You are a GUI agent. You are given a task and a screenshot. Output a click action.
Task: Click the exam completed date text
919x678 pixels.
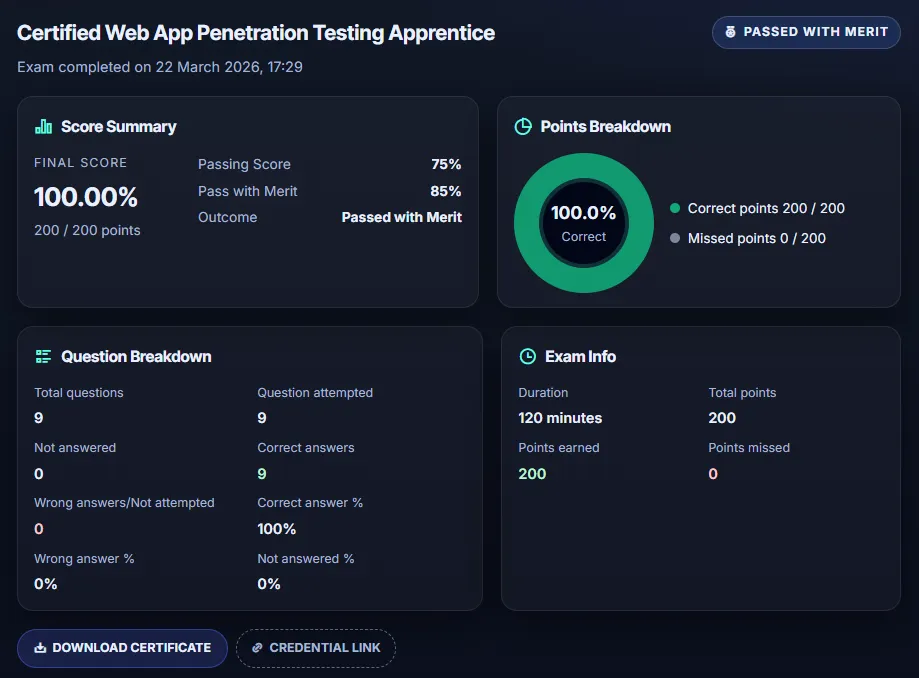(160, 67)
